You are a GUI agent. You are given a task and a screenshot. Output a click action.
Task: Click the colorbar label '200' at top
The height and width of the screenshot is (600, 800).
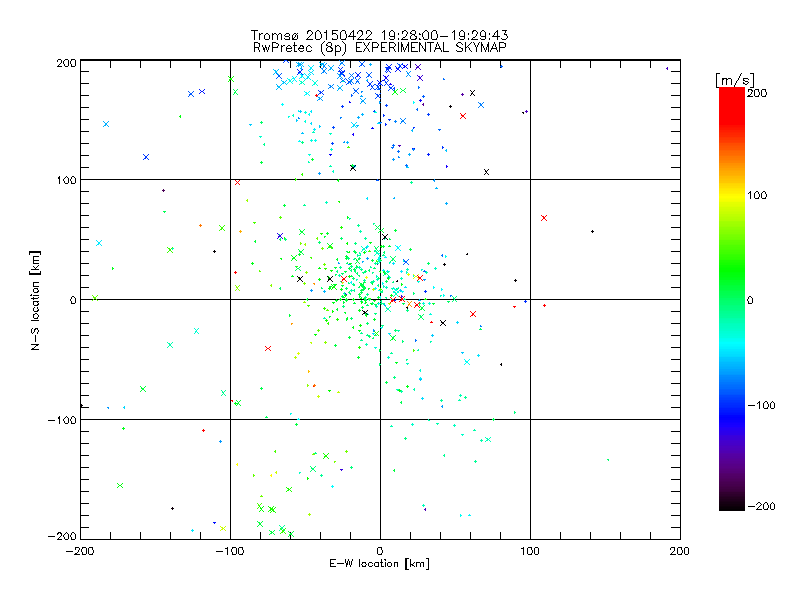coord(757,92)
